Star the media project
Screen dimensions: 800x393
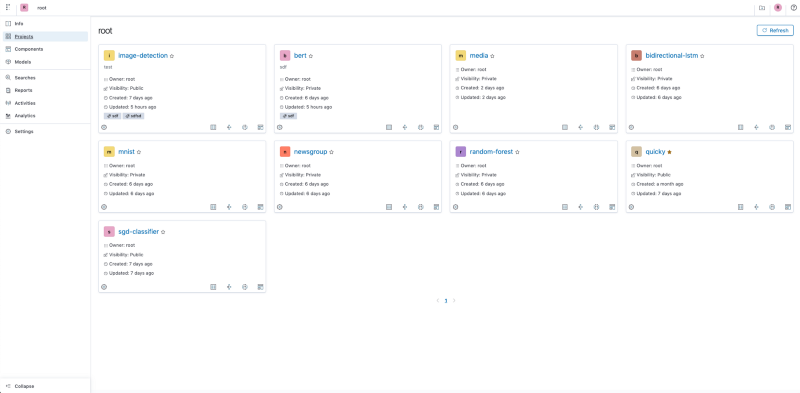(492, 56)
